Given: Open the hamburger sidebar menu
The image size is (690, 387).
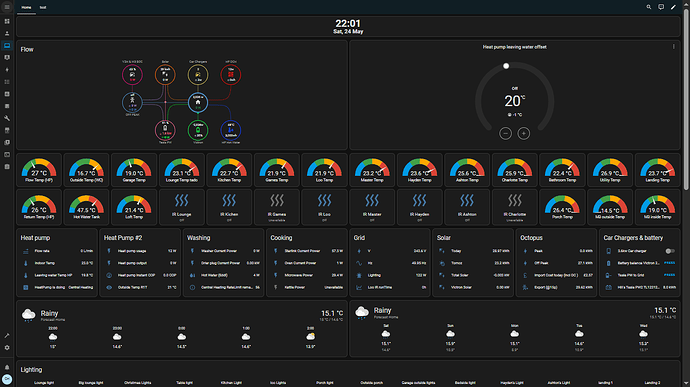Looking at the screenshot, I should tap(7, 7).
